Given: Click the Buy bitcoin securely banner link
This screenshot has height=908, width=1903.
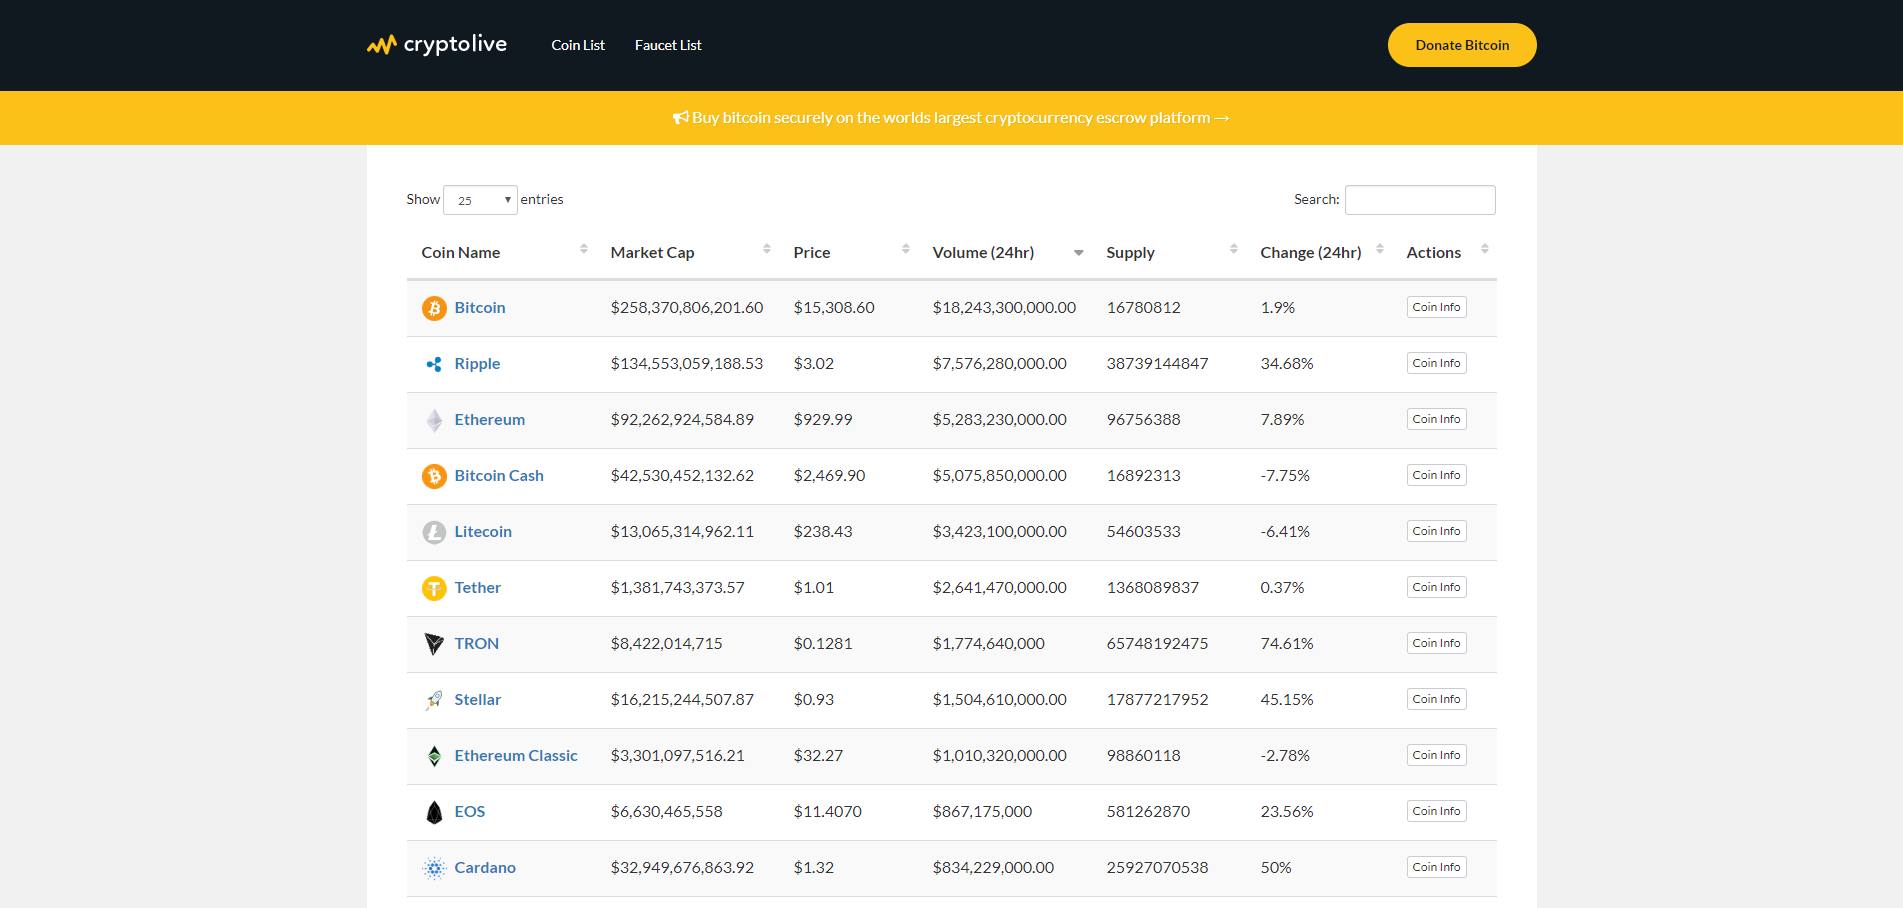Looking at the screenshot, I should coord(951,118).
